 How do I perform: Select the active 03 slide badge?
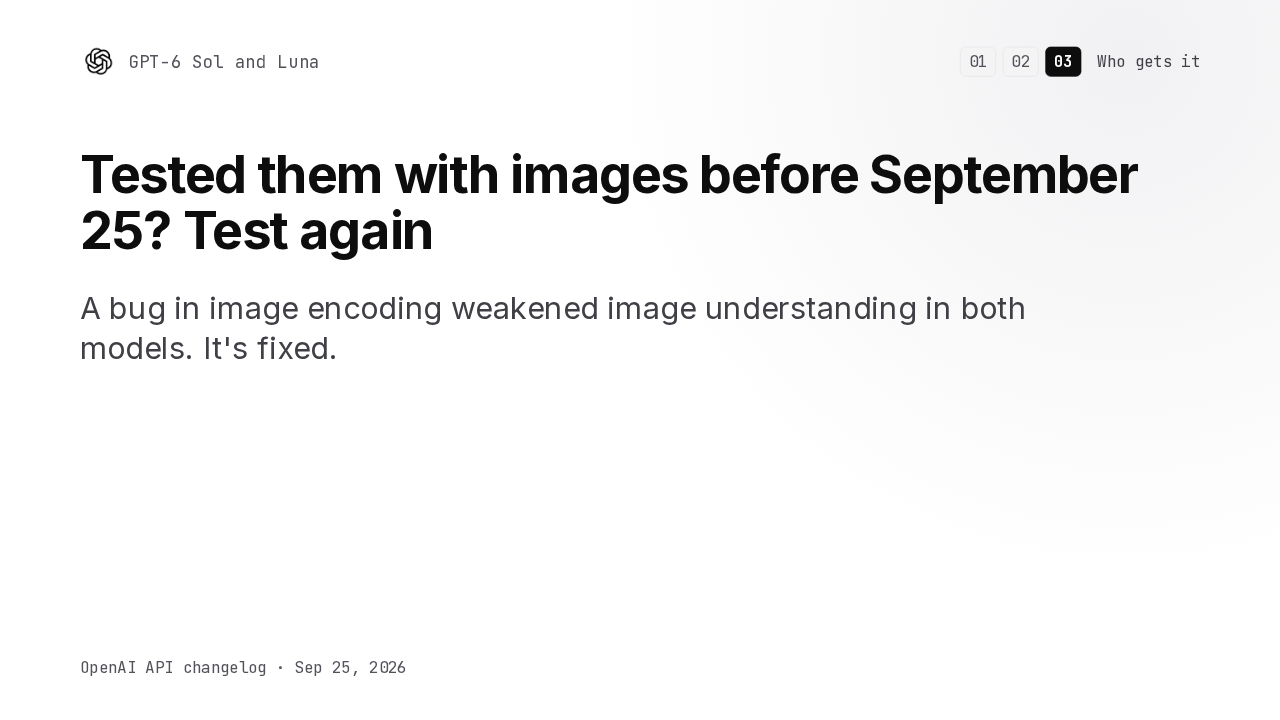click(x=1063, y=62)
